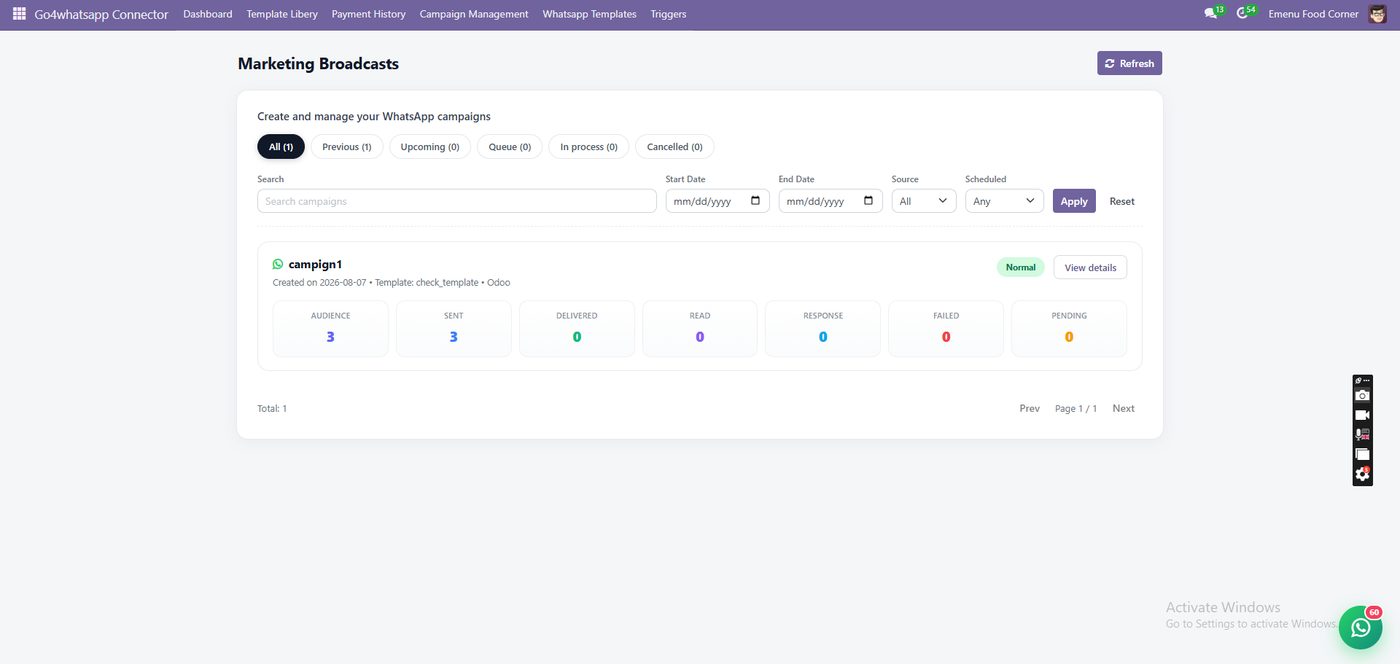Click View details for campign1
Viewport: 1400px width, 664px height.
[x=1090, y=267]
